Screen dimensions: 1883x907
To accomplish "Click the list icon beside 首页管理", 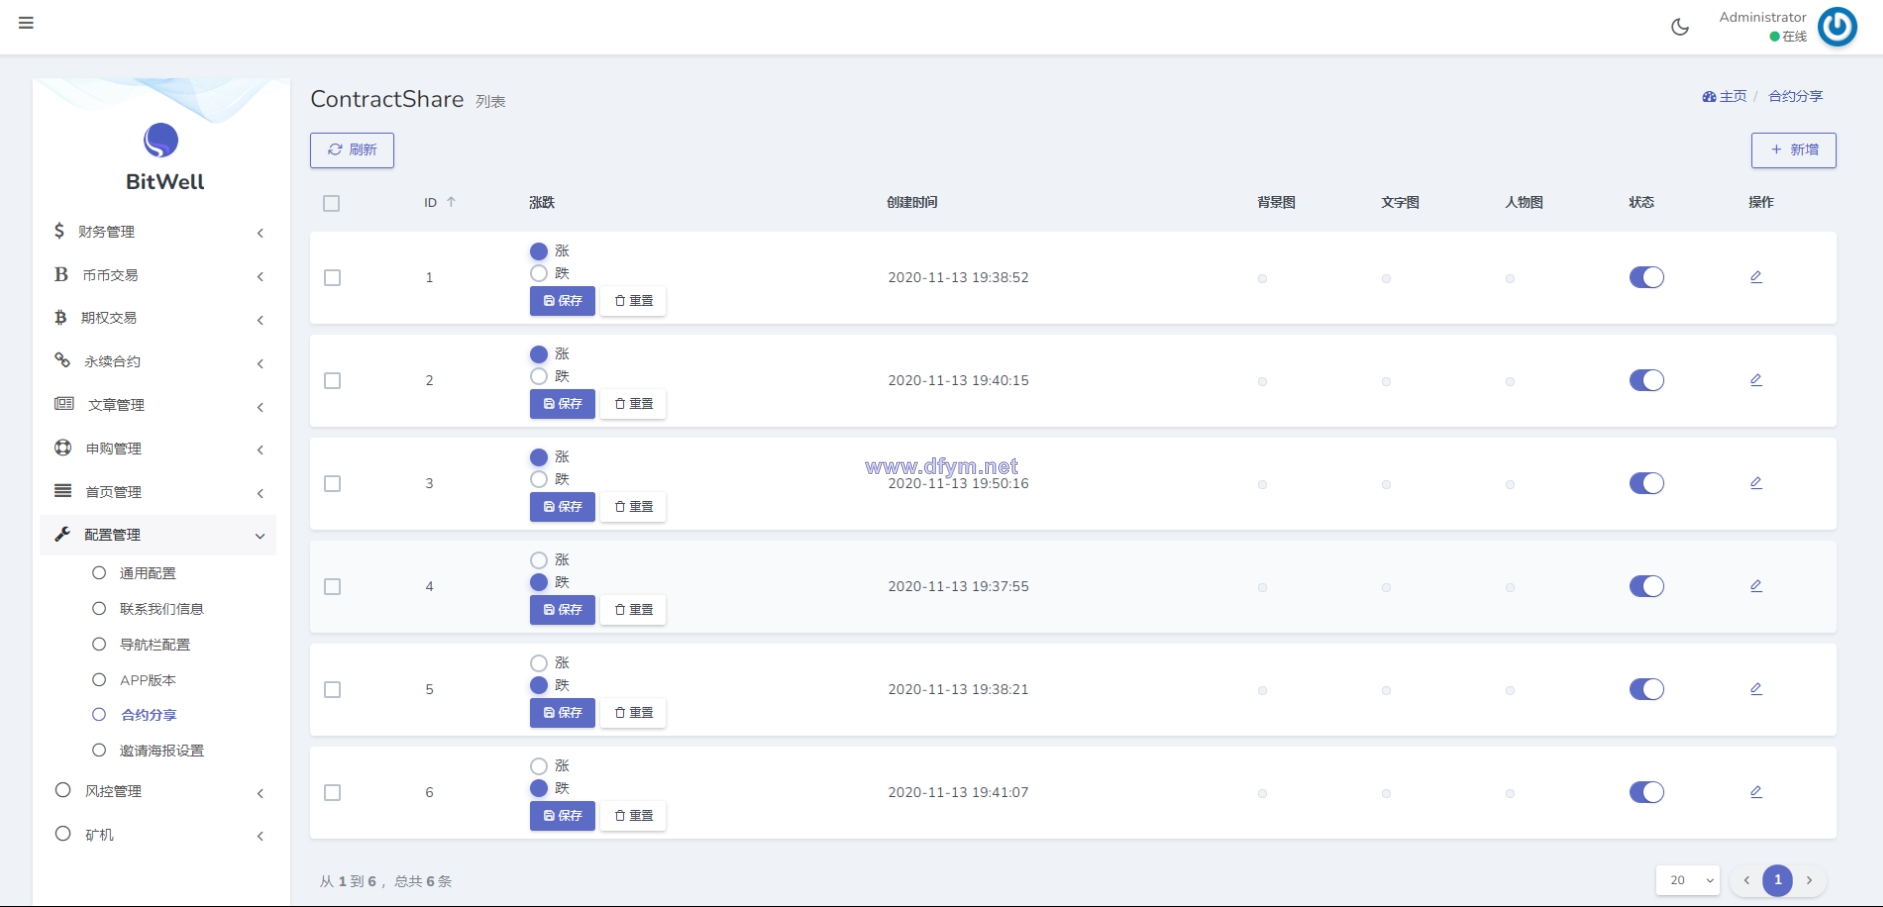I will [63, 490].
